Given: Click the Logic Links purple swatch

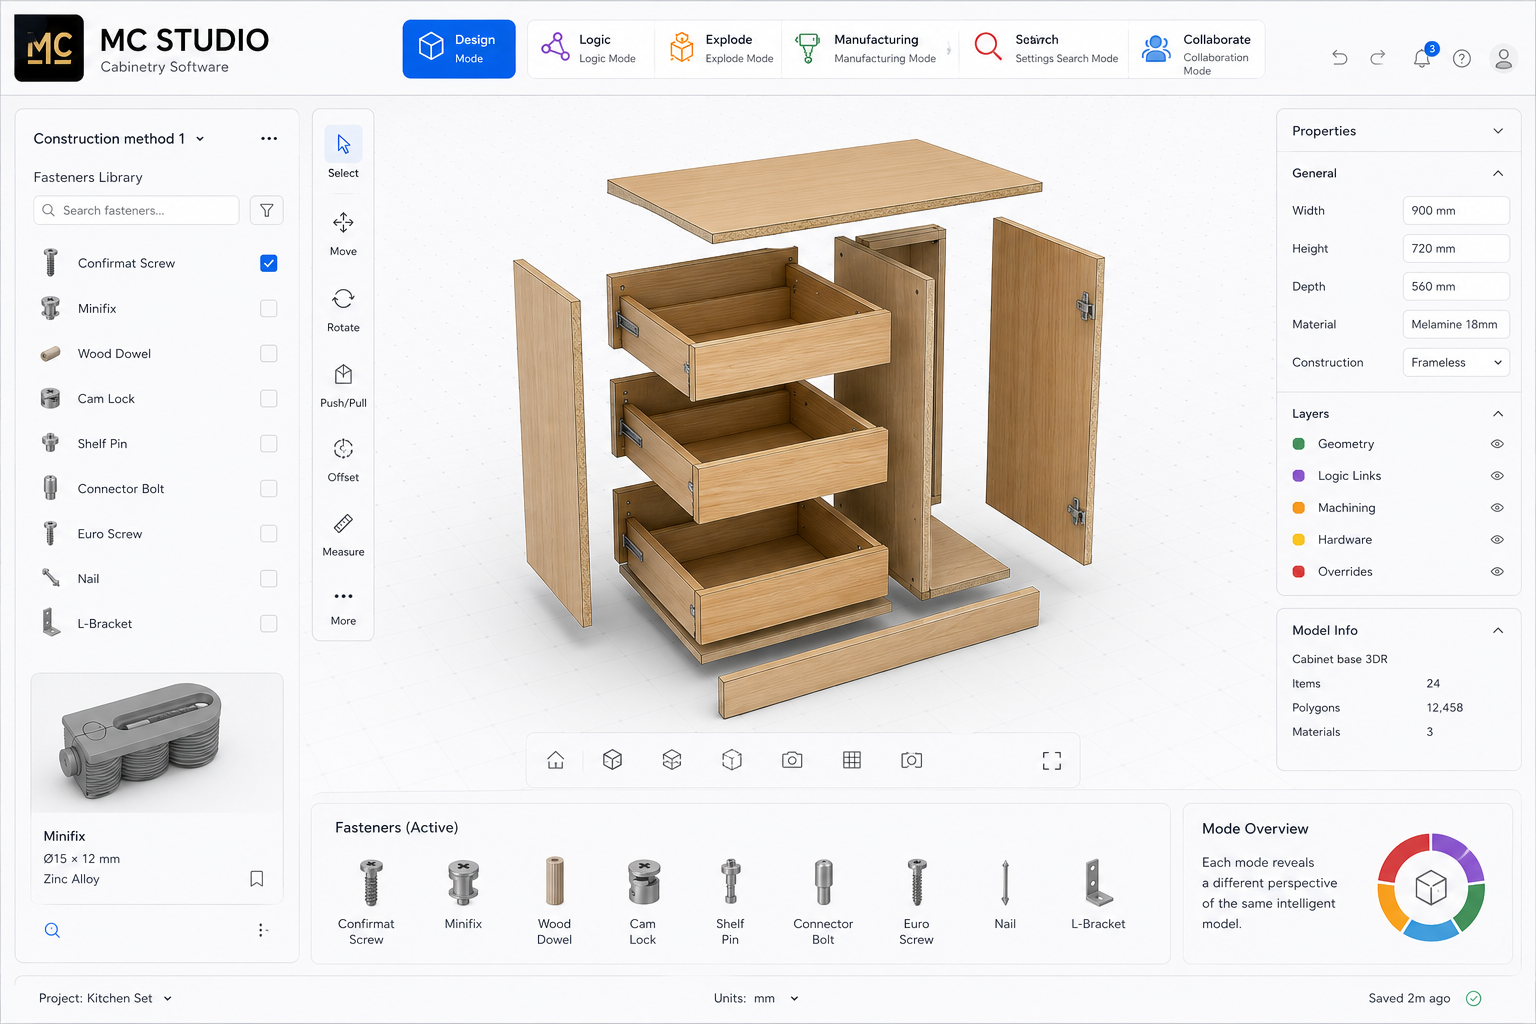Looking at the screenshot, I should point(1299,476).
